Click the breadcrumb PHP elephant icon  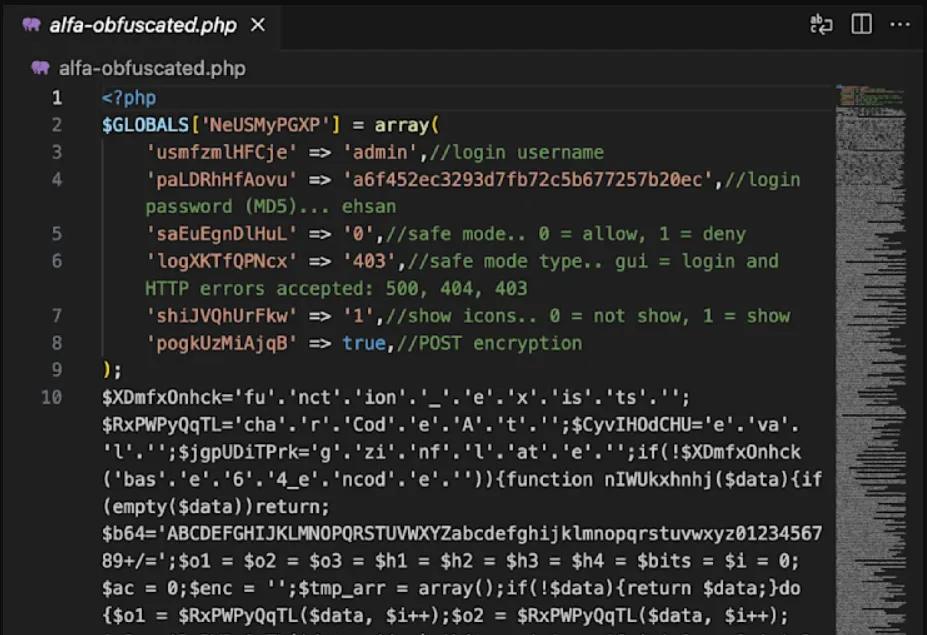pyautogui.click(x=40, y=67)
